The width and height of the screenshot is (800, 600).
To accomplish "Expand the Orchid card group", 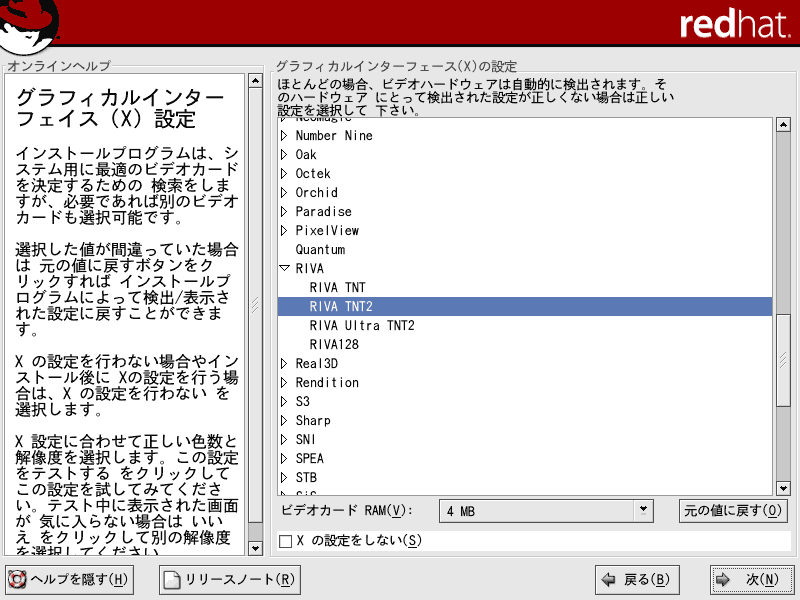I will pos(284,193).
